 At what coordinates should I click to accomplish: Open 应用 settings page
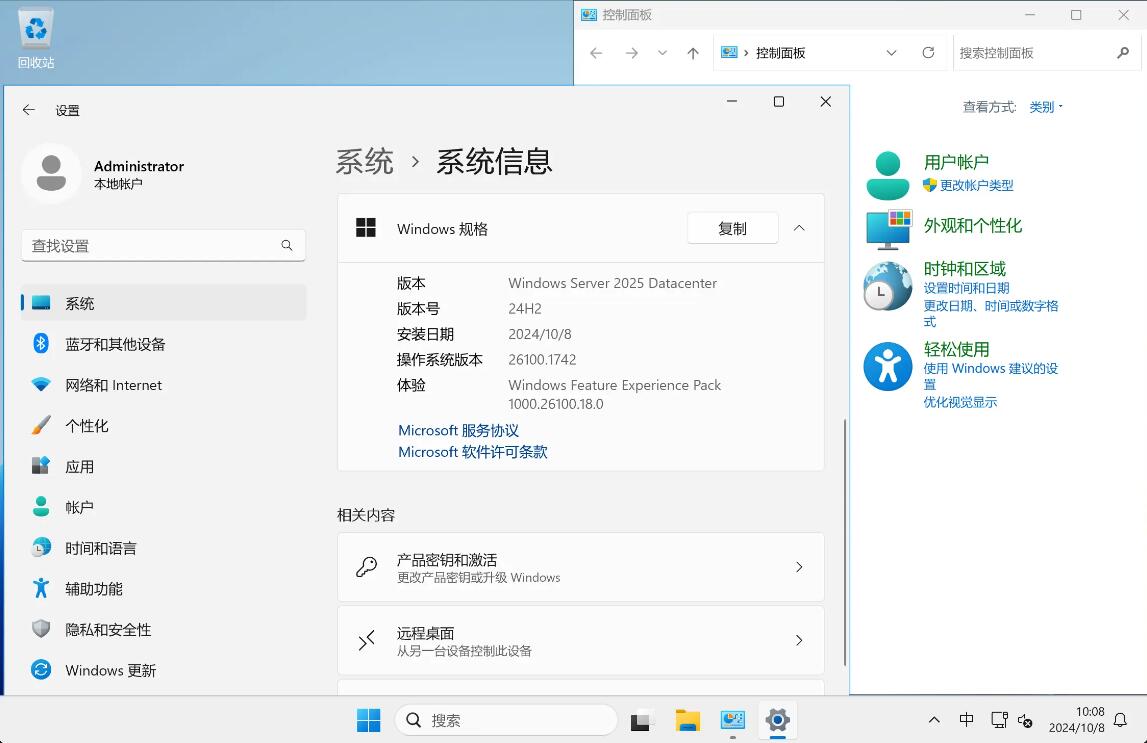coord(163,466)
